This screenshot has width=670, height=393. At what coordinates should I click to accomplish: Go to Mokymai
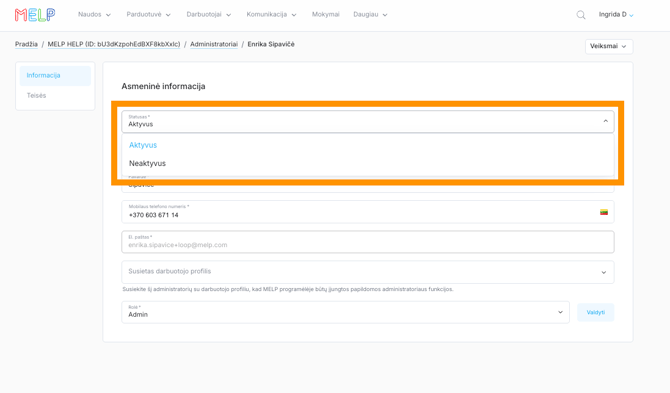click(326, 15)
